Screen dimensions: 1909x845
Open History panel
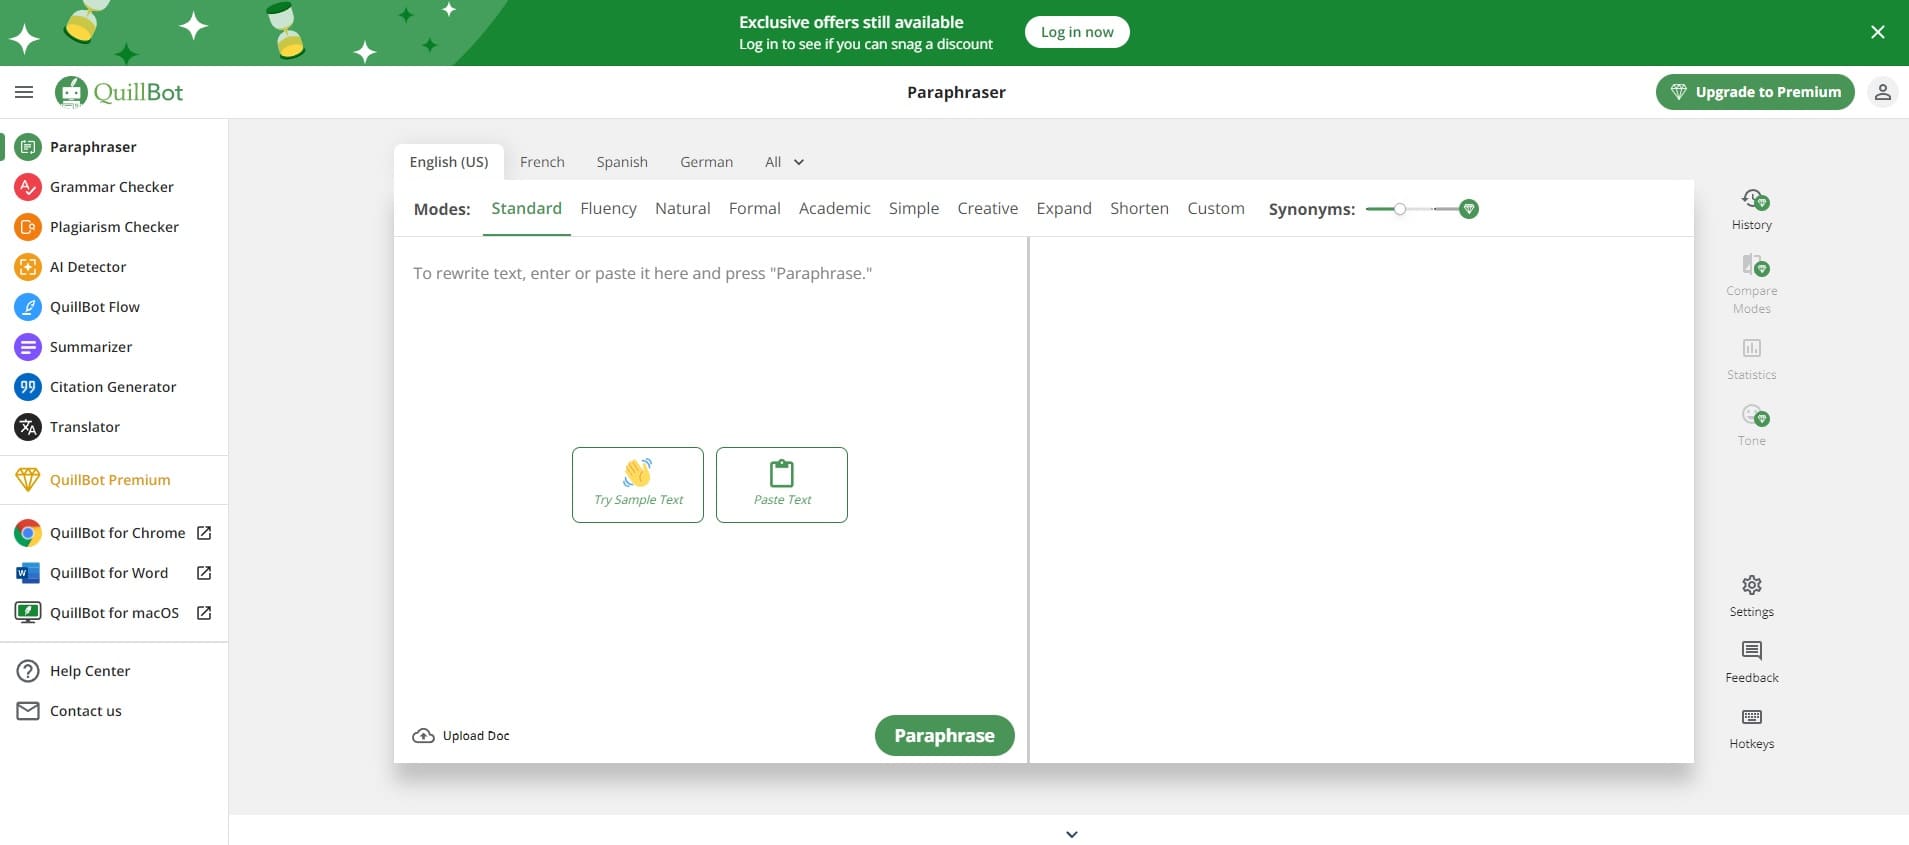[x=1752, y=209]
